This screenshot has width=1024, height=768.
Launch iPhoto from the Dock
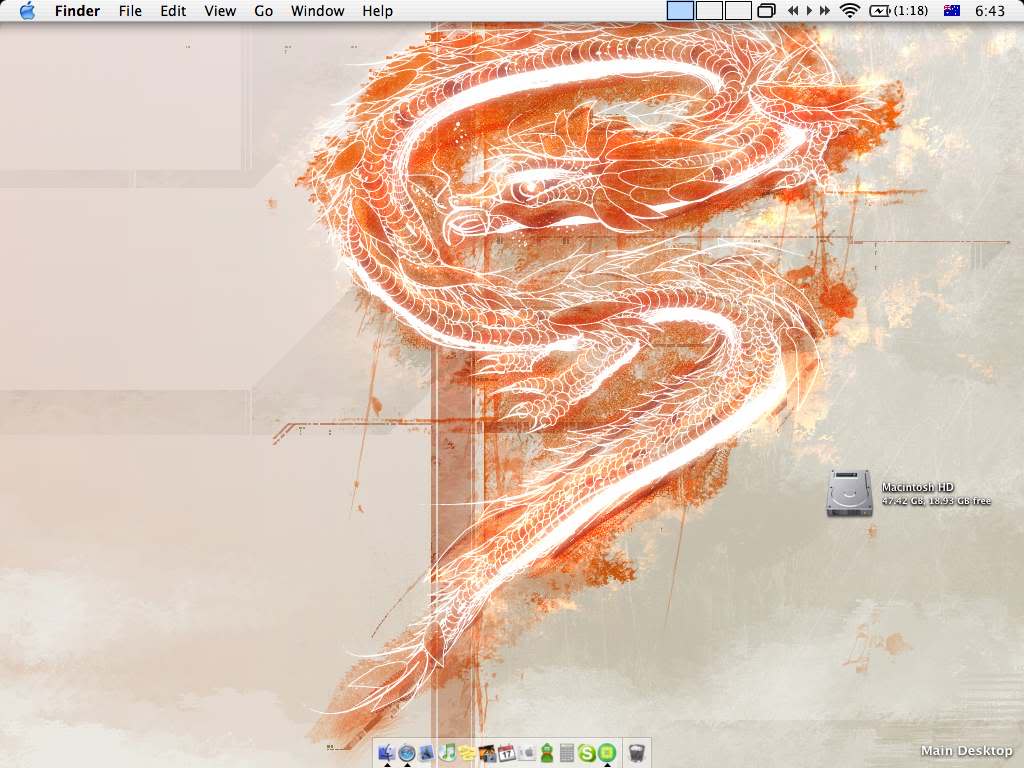487,753
